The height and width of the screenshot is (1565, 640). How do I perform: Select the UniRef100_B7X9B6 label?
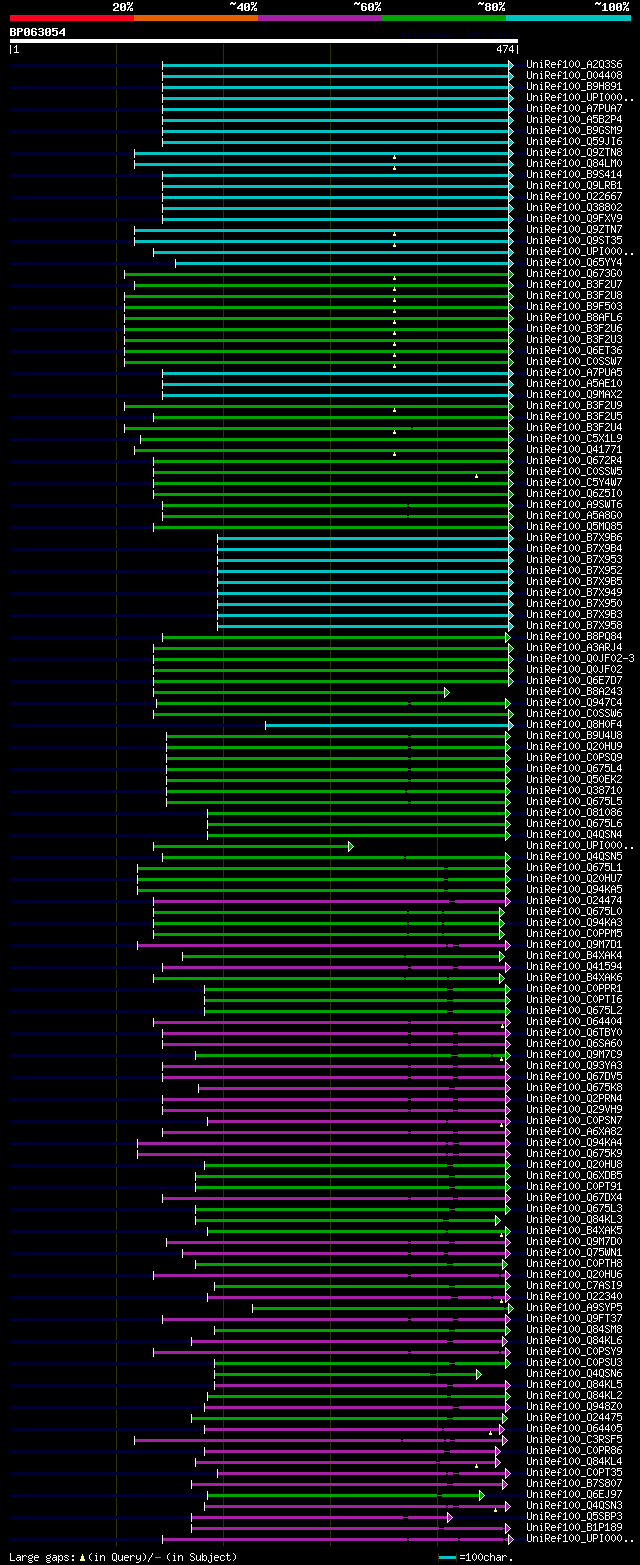coord(576,537)
